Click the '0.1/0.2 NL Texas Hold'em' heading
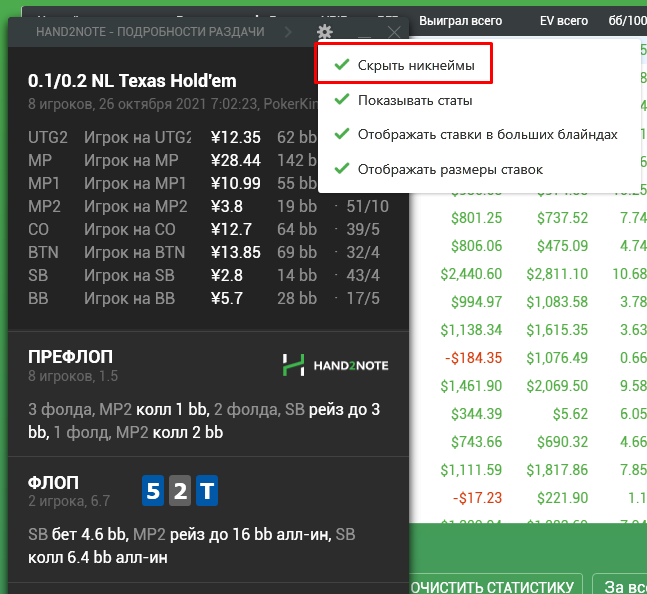Image resolution: width=647 pixels, height=594 pixels. [132, 81]
